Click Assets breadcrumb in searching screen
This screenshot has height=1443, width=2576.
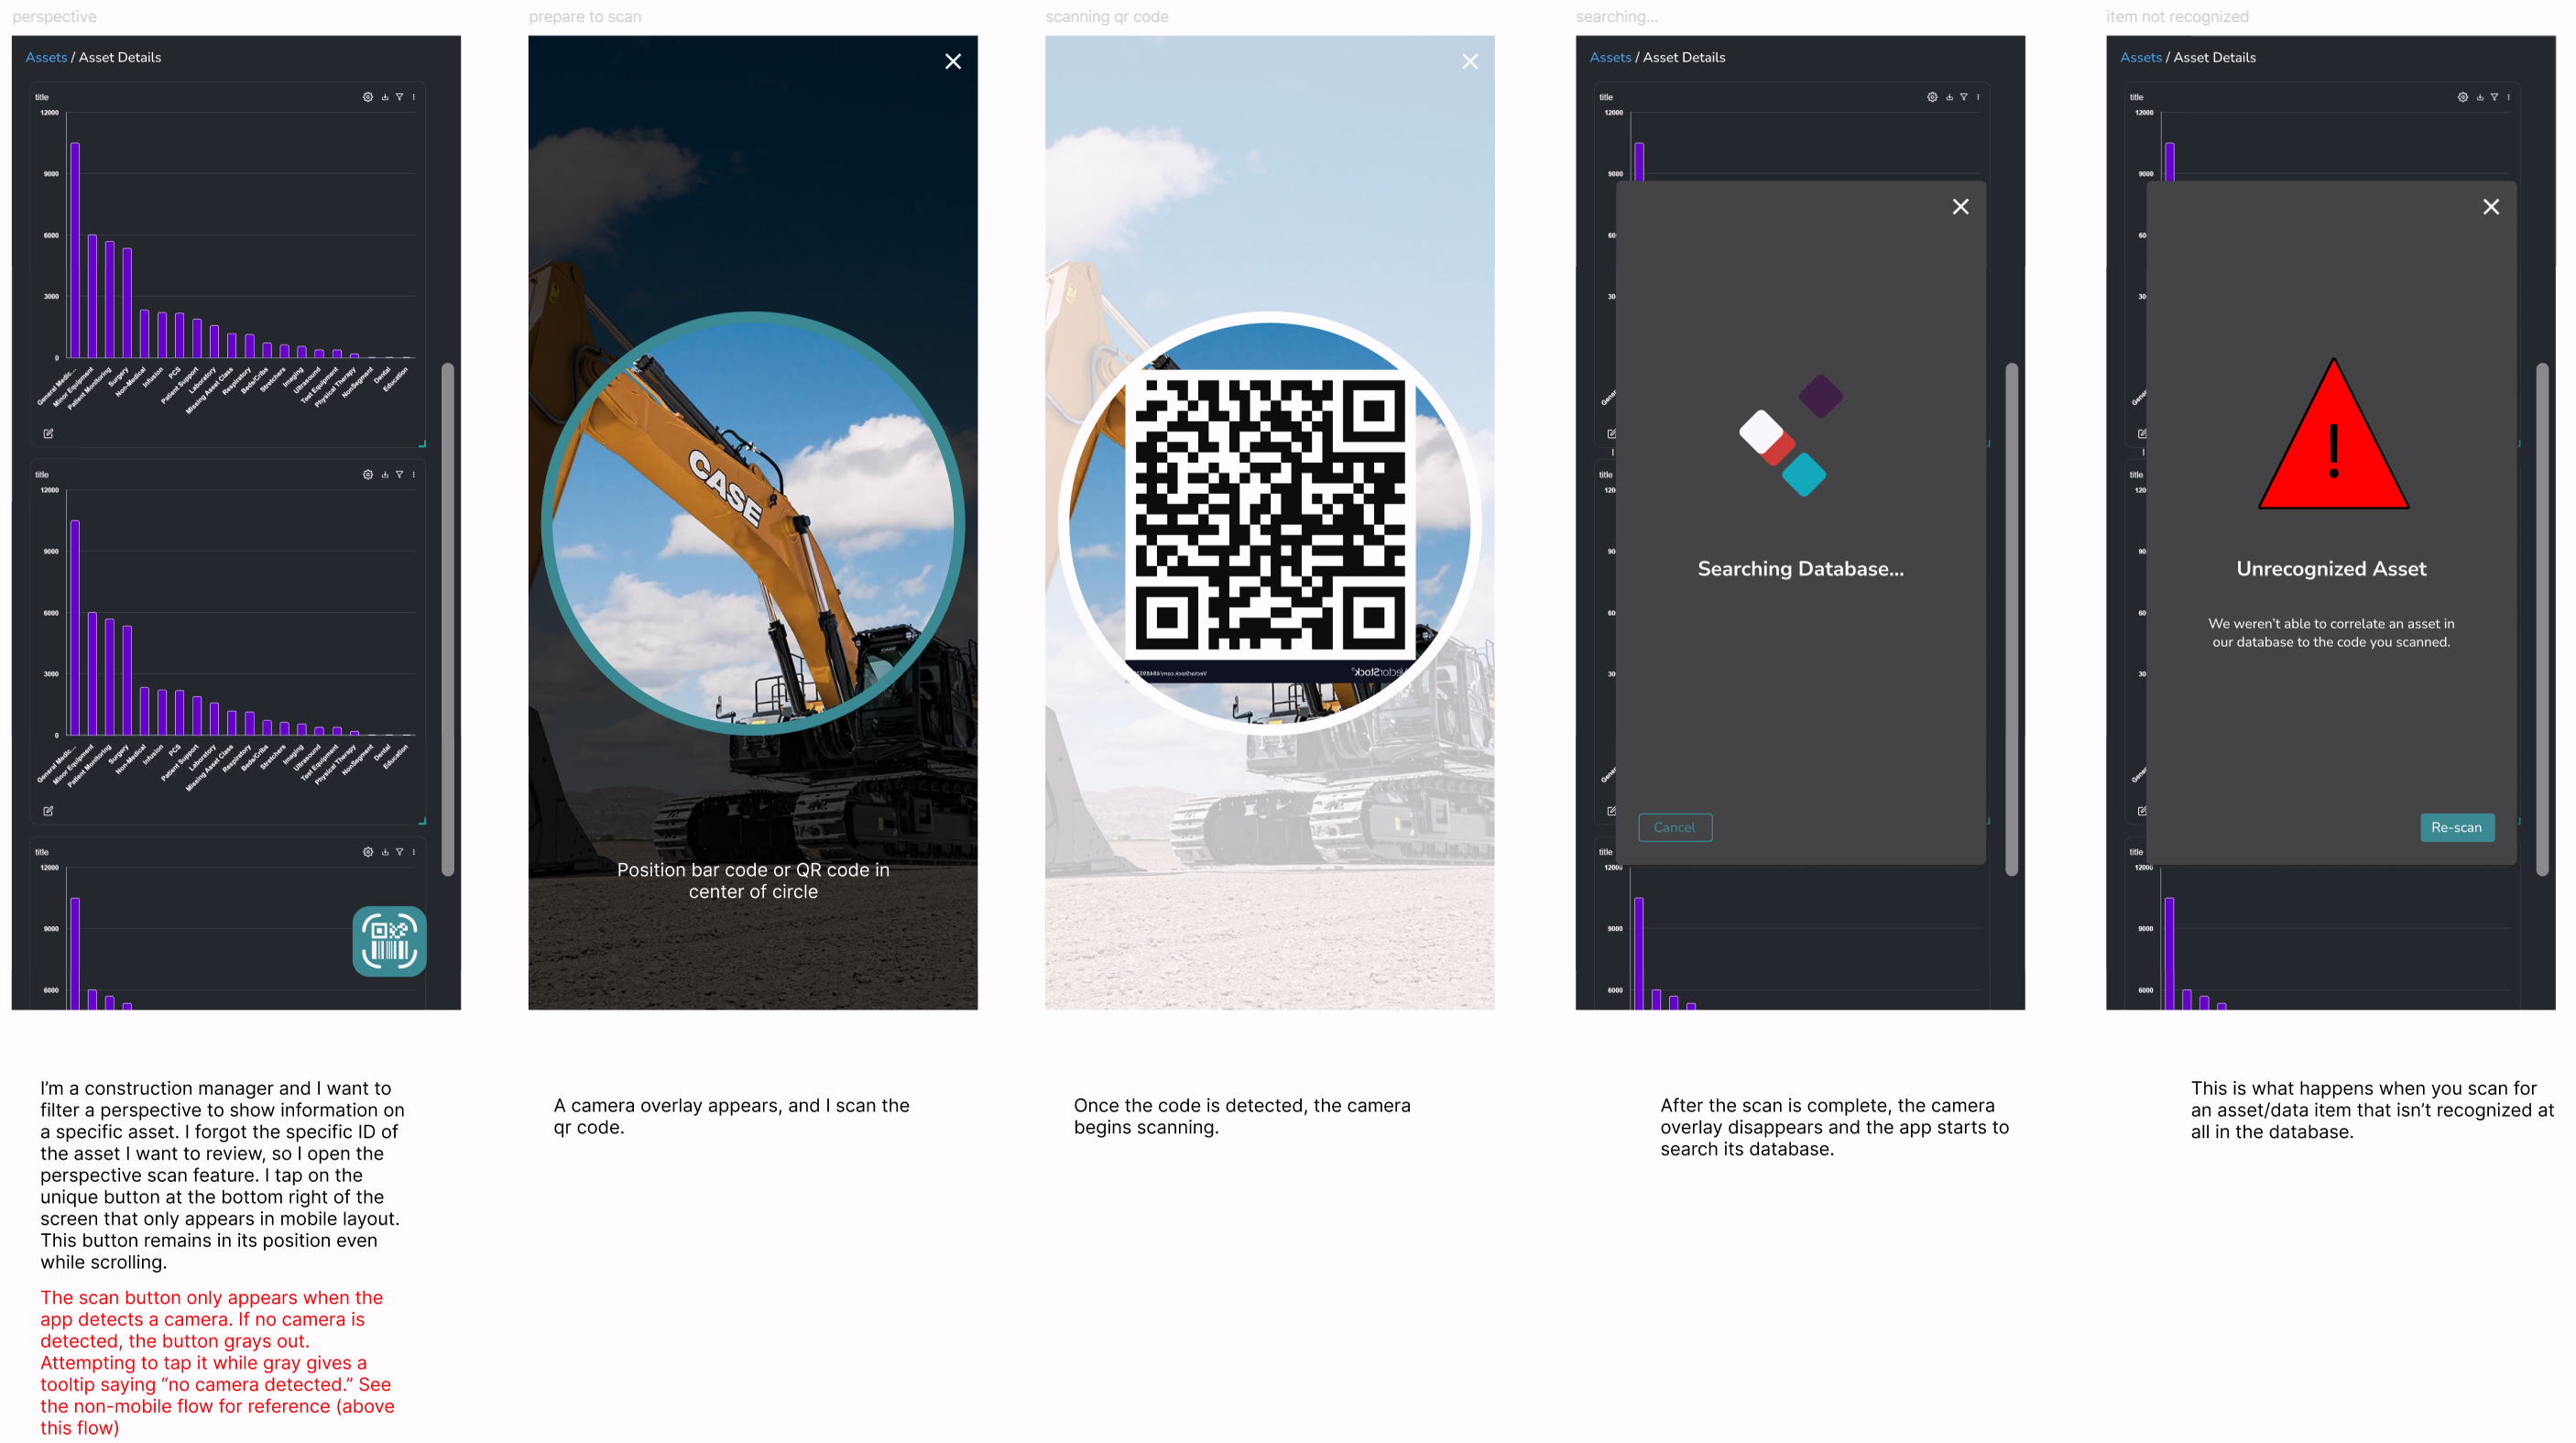(1610, 58)
